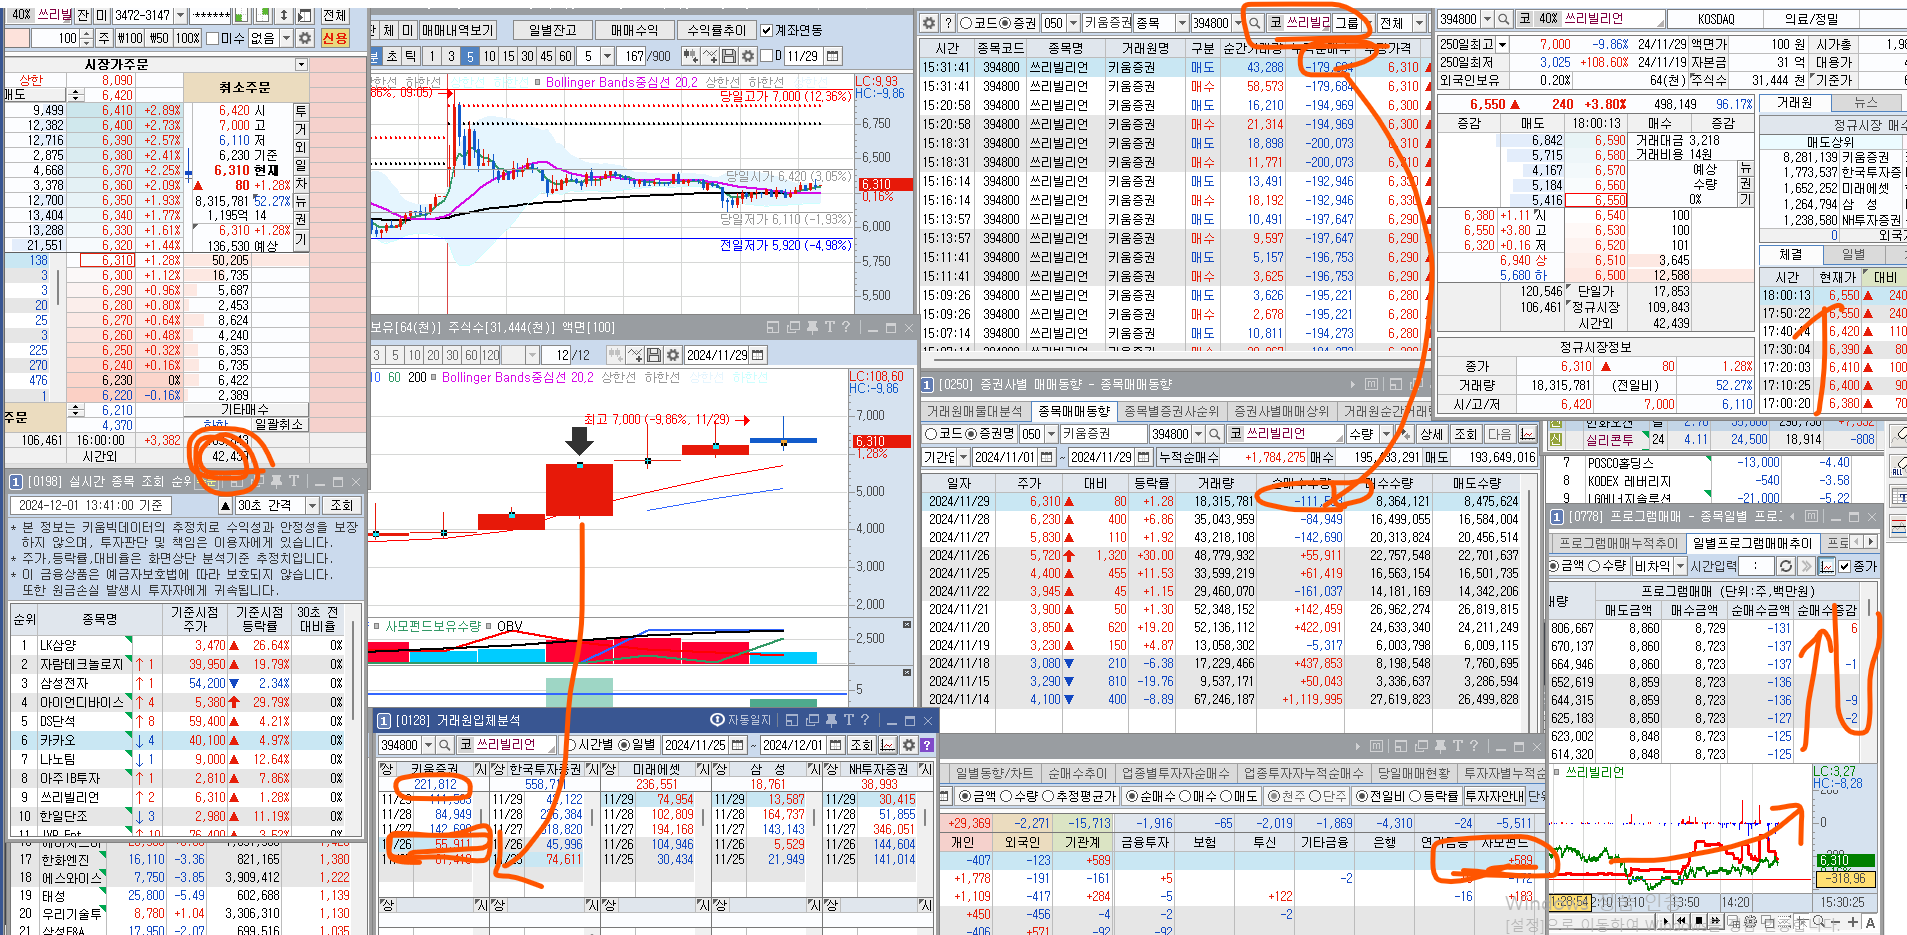Click purple help icon in 0128 window
The image size is (1907, 935).
tap(927, 745)
